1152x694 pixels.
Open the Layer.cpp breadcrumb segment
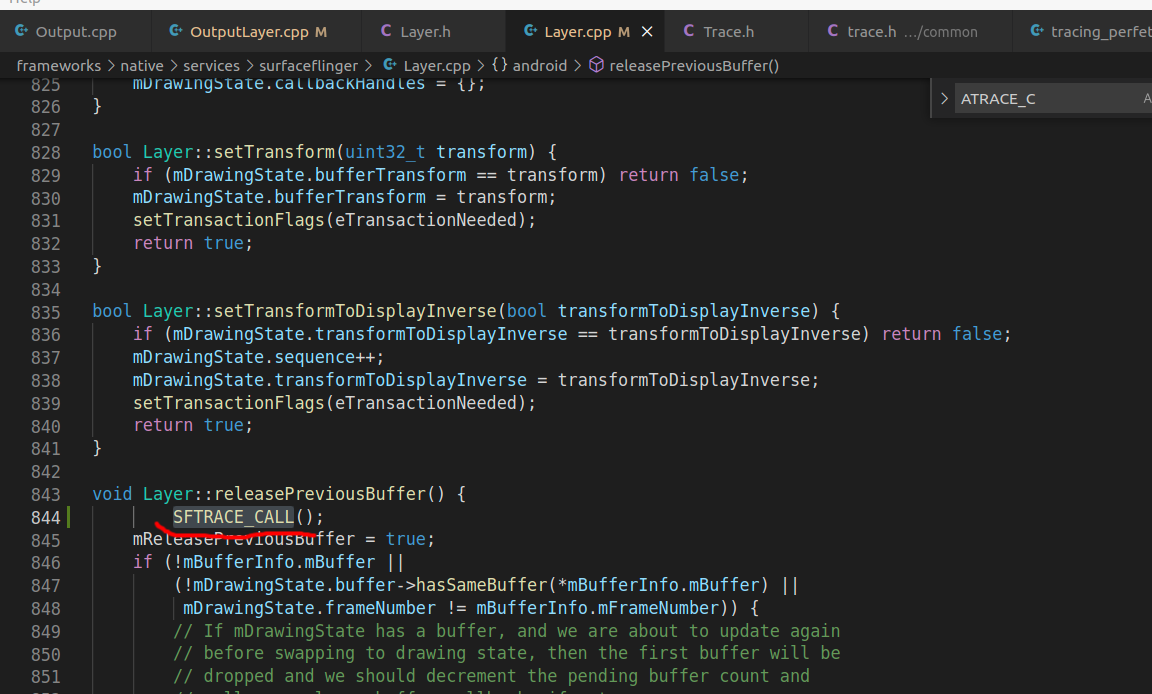[x=436, y=66]
